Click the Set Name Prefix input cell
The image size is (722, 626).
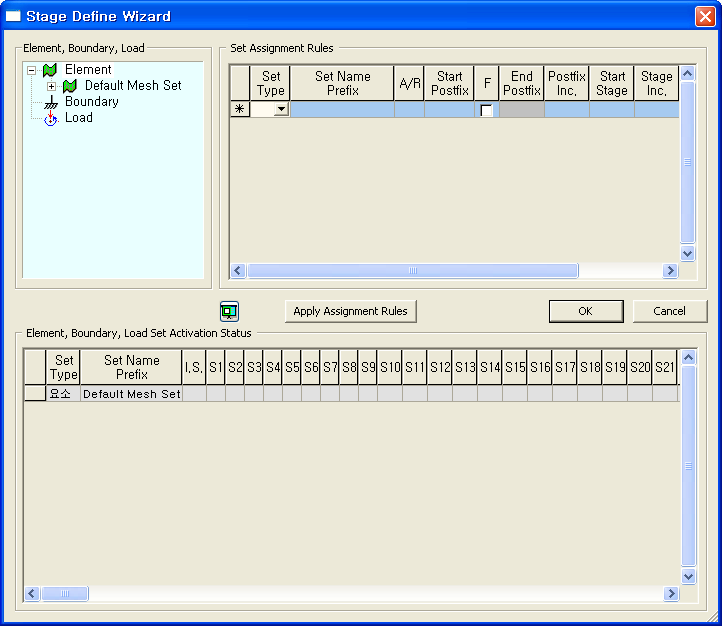tap(342, 110)
